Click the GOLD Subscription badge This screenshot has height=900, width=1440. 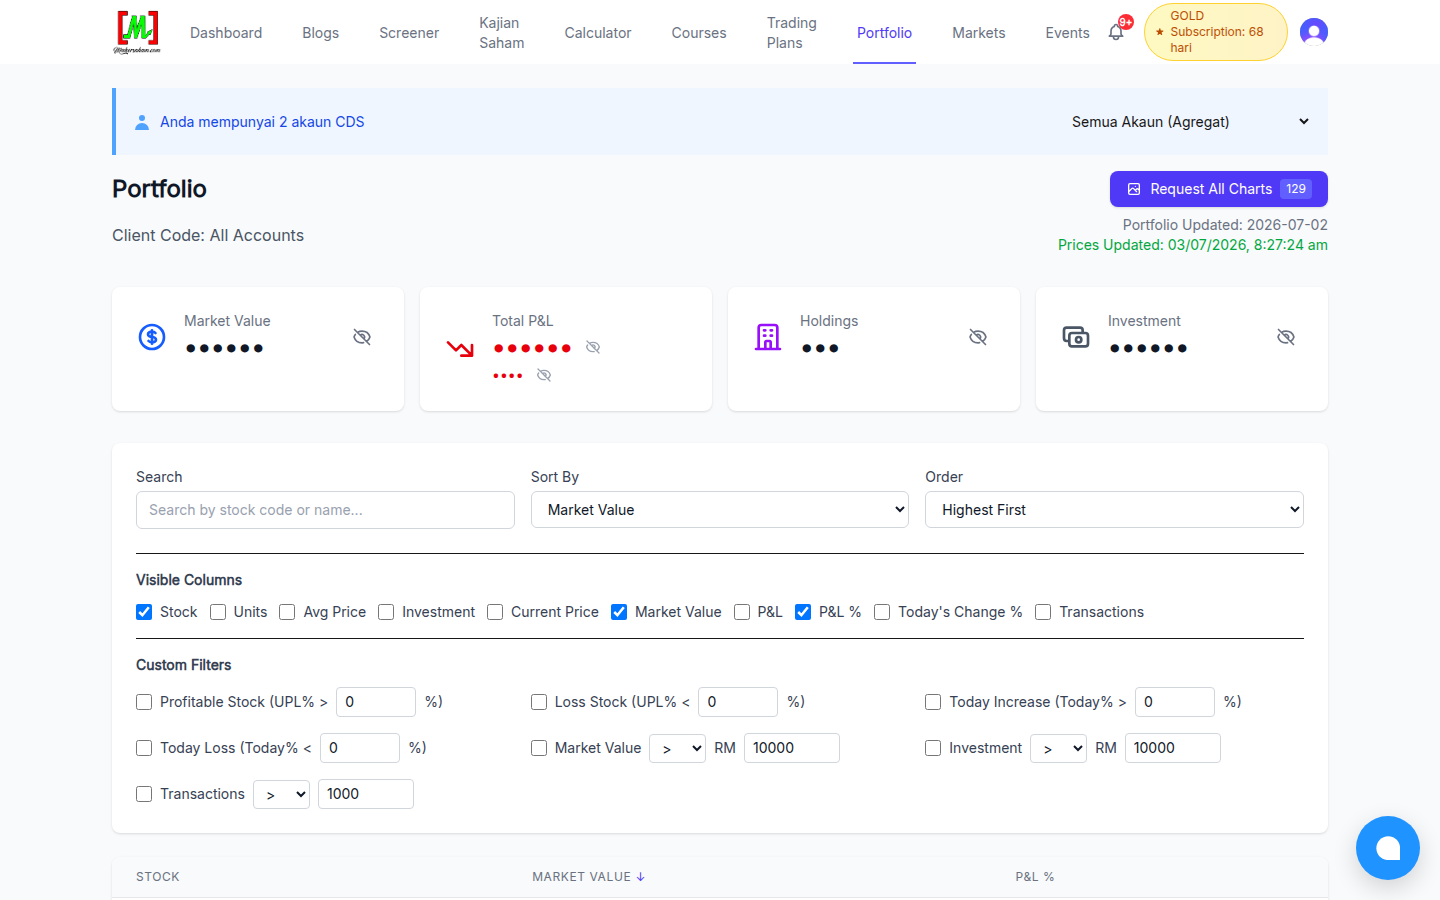[x=1216, y=32]
